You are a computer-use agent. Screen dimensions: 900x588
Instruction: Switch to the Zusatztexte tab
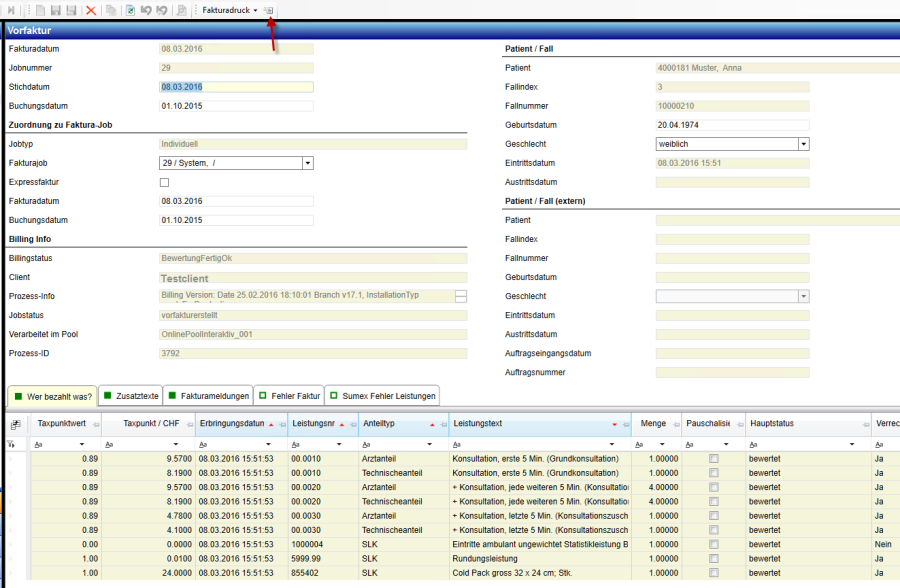click(x=132, y=396)
